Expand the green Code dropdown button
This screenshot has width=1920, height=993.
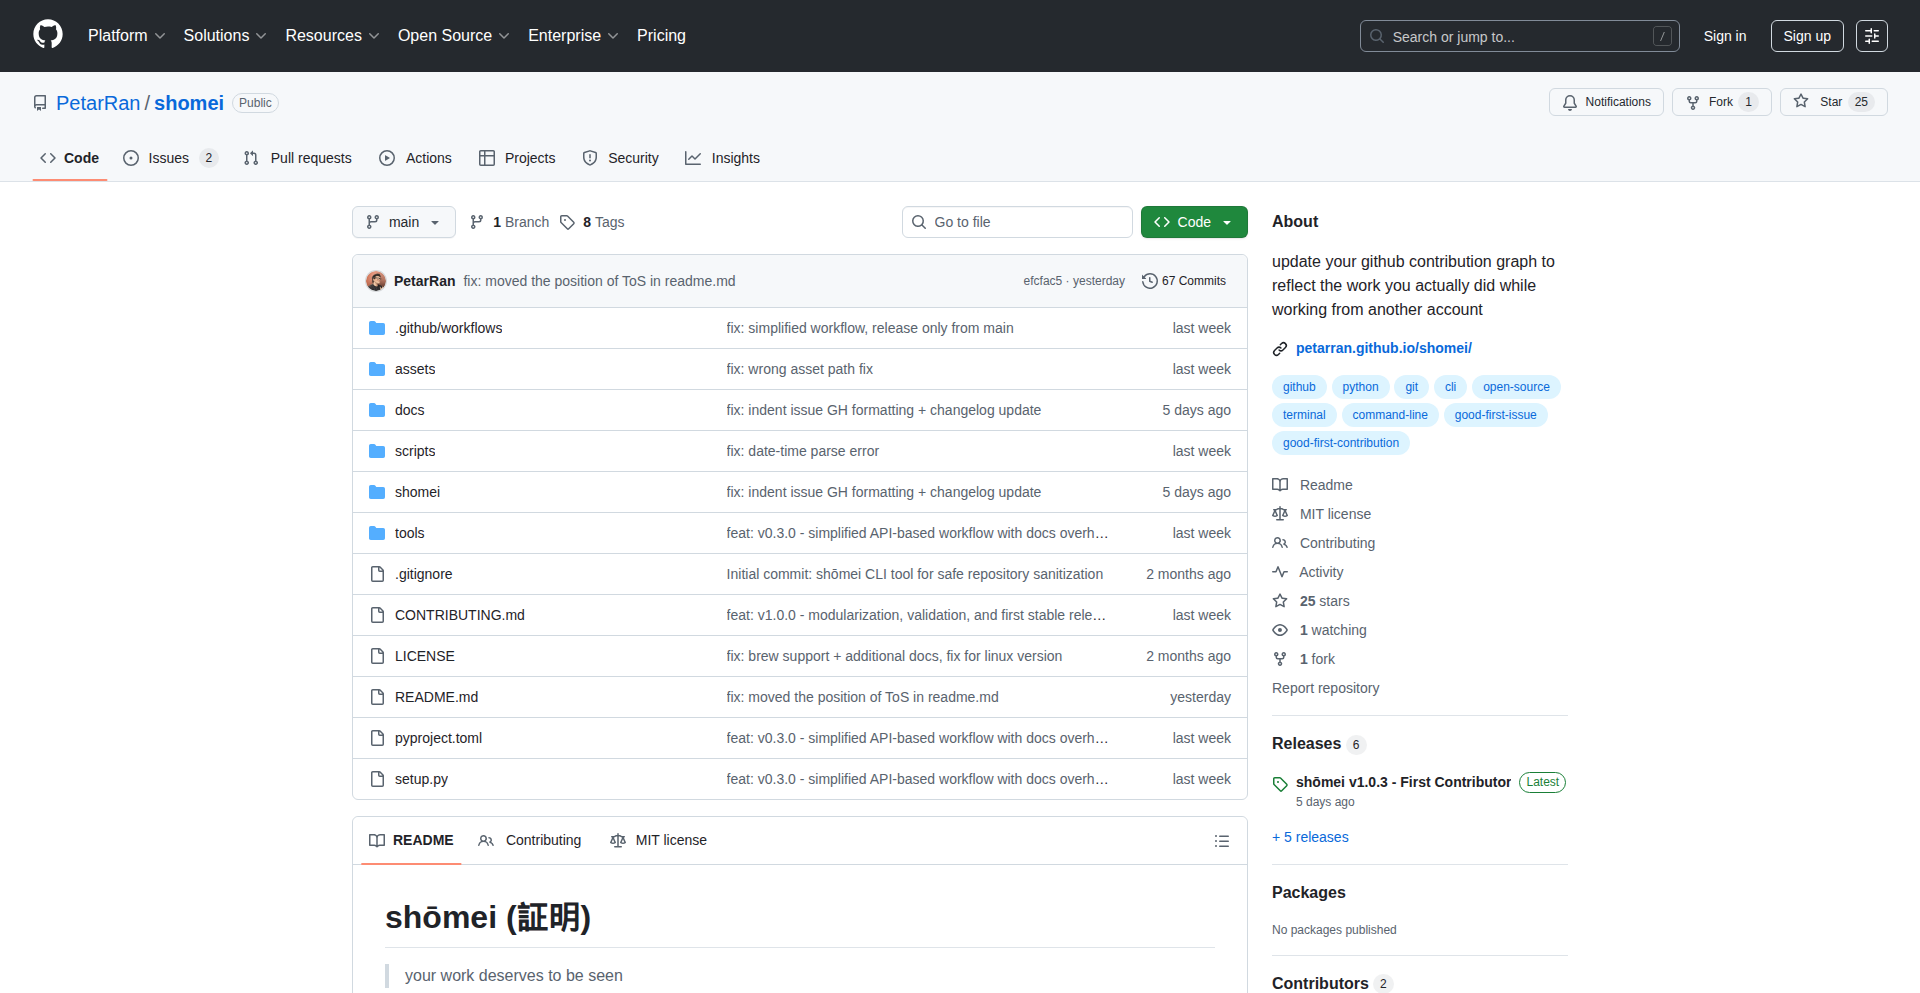1193,222
